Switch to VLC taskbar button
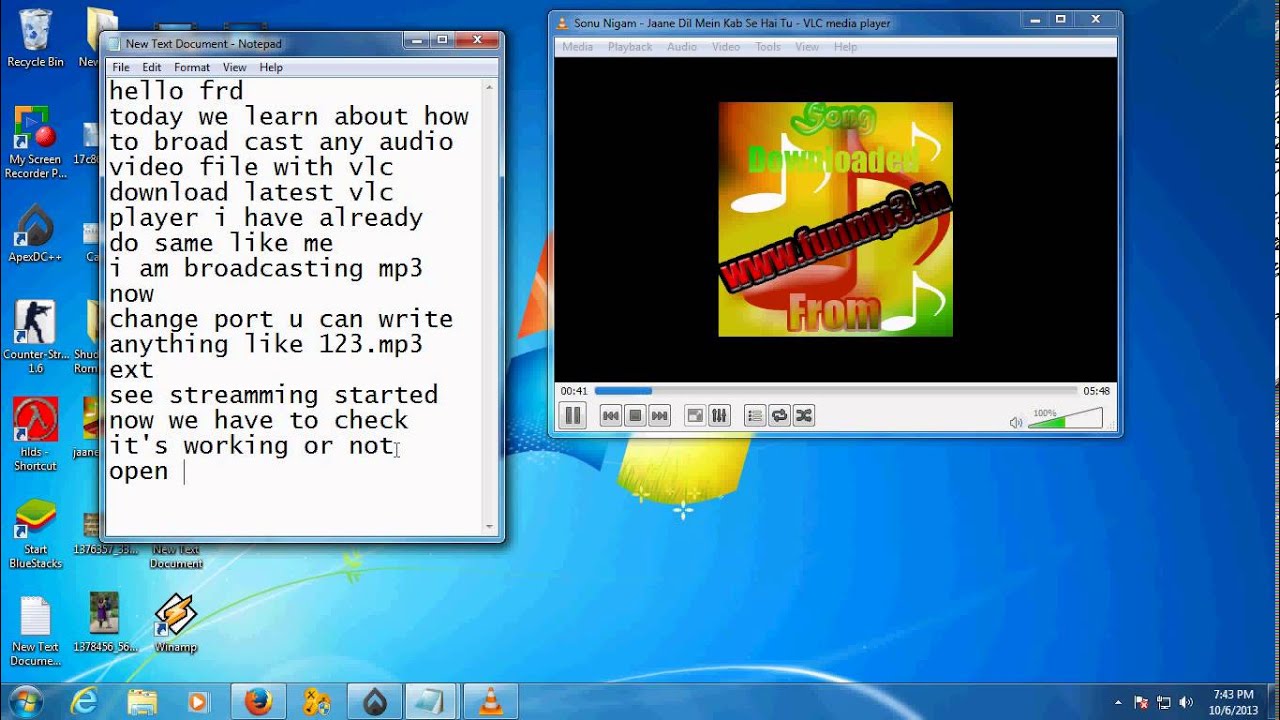1280x720 pixels. tap(491, 702)
